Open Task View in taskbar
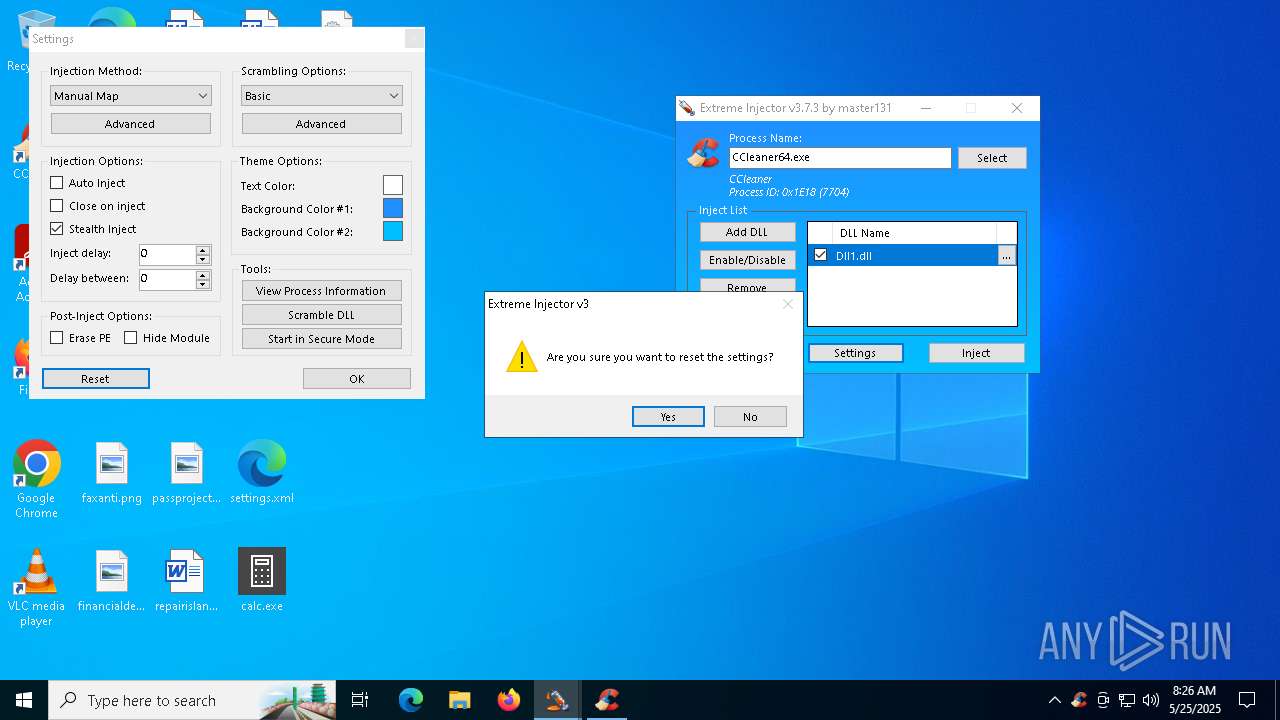1280x720 pixels. (360, 700)
